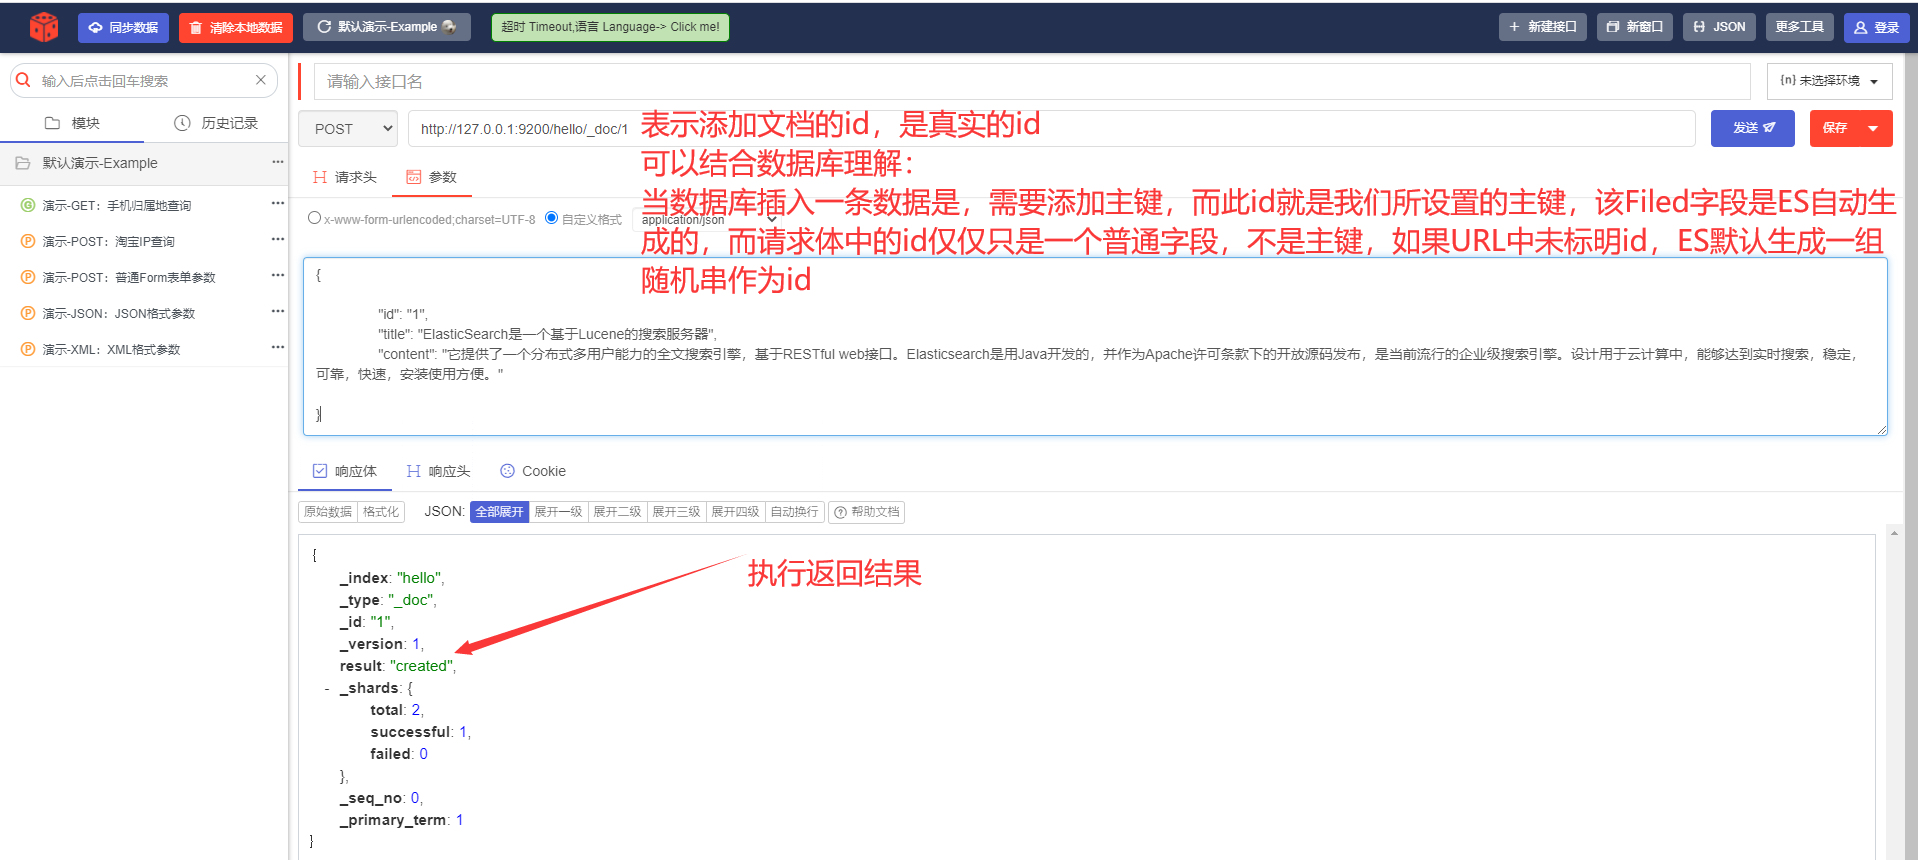Click 新窗口 new window button
The height and width of the screenshot is (860, 1918).
1635,27
